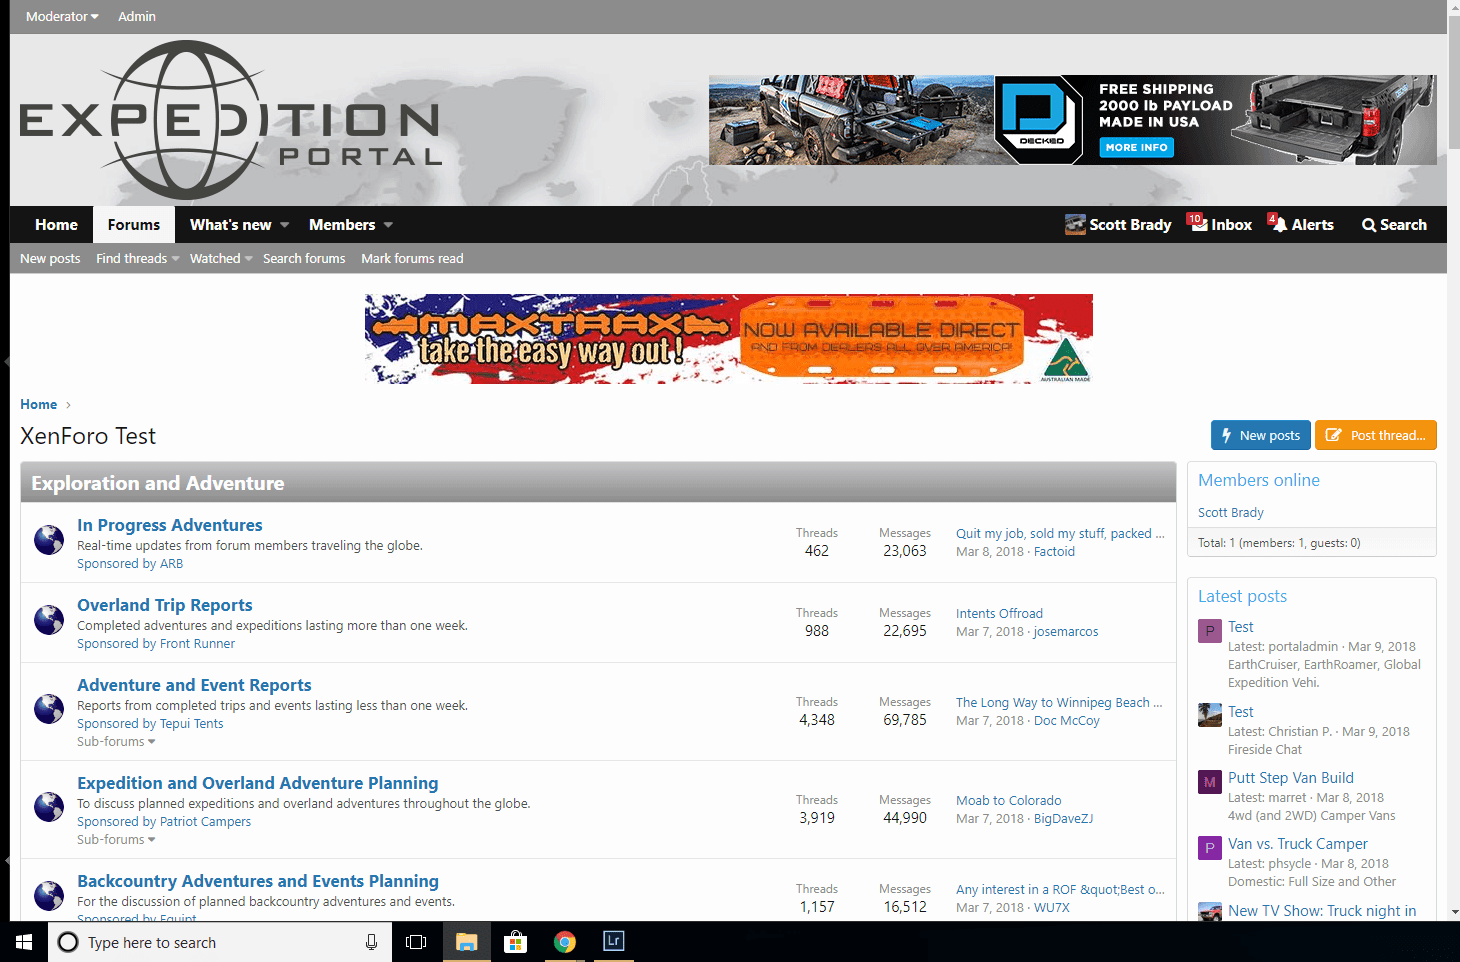Open the Members navigation tab

click(x=342, y=225)
